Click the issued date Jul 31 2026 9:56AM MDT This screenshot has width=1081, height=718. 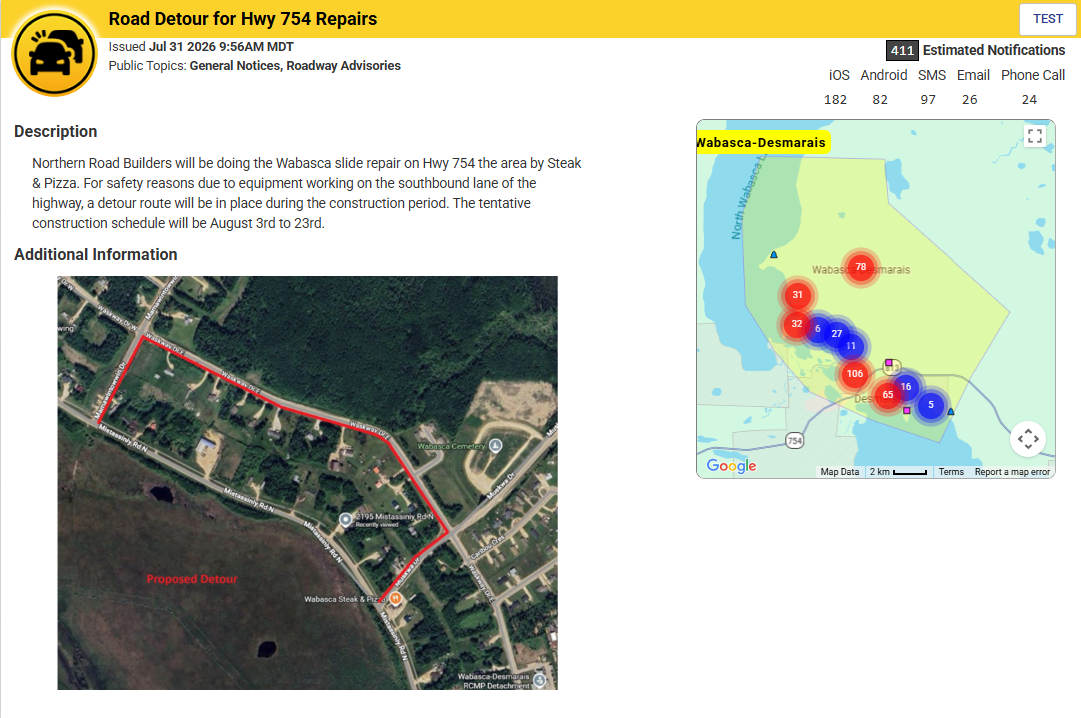click(x=221, y=47)
